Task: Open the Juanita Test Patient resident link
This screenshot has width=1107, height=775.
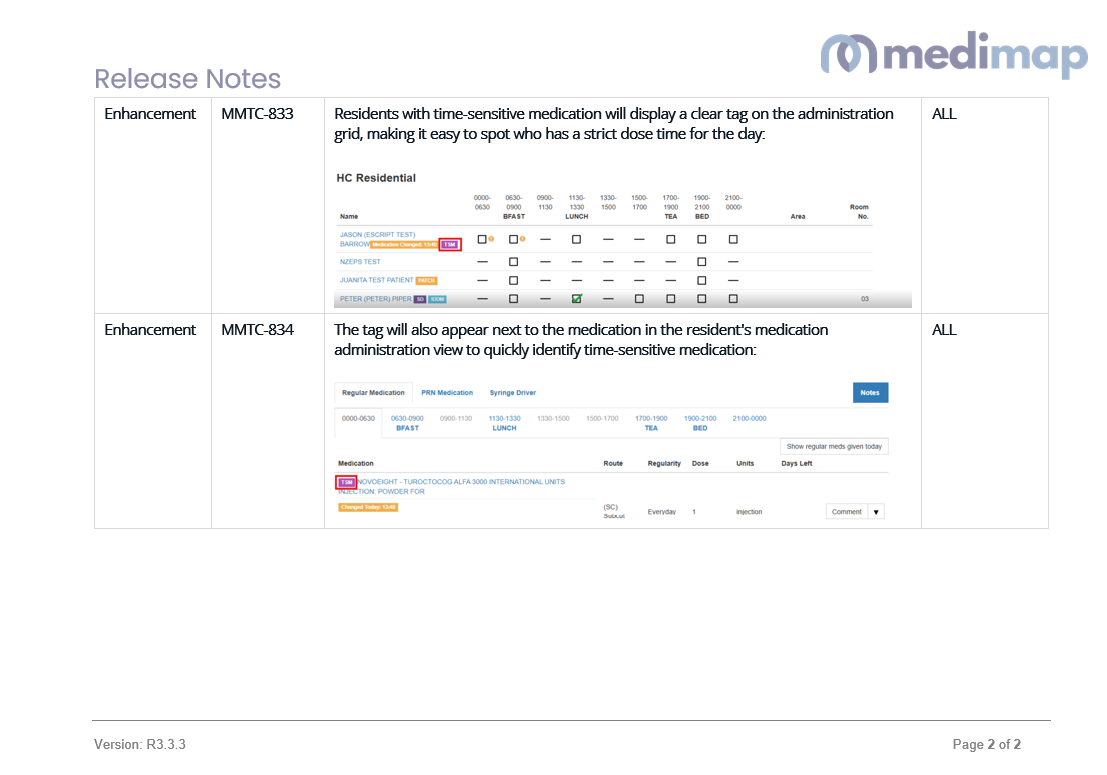Action: (376, 280)
